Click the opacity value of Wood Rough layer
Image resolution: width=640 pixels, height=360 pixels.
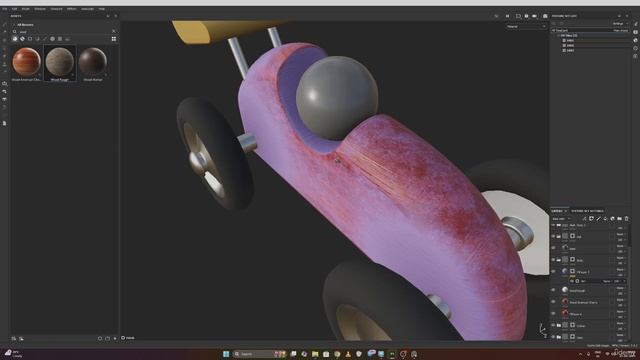point(620,293)
